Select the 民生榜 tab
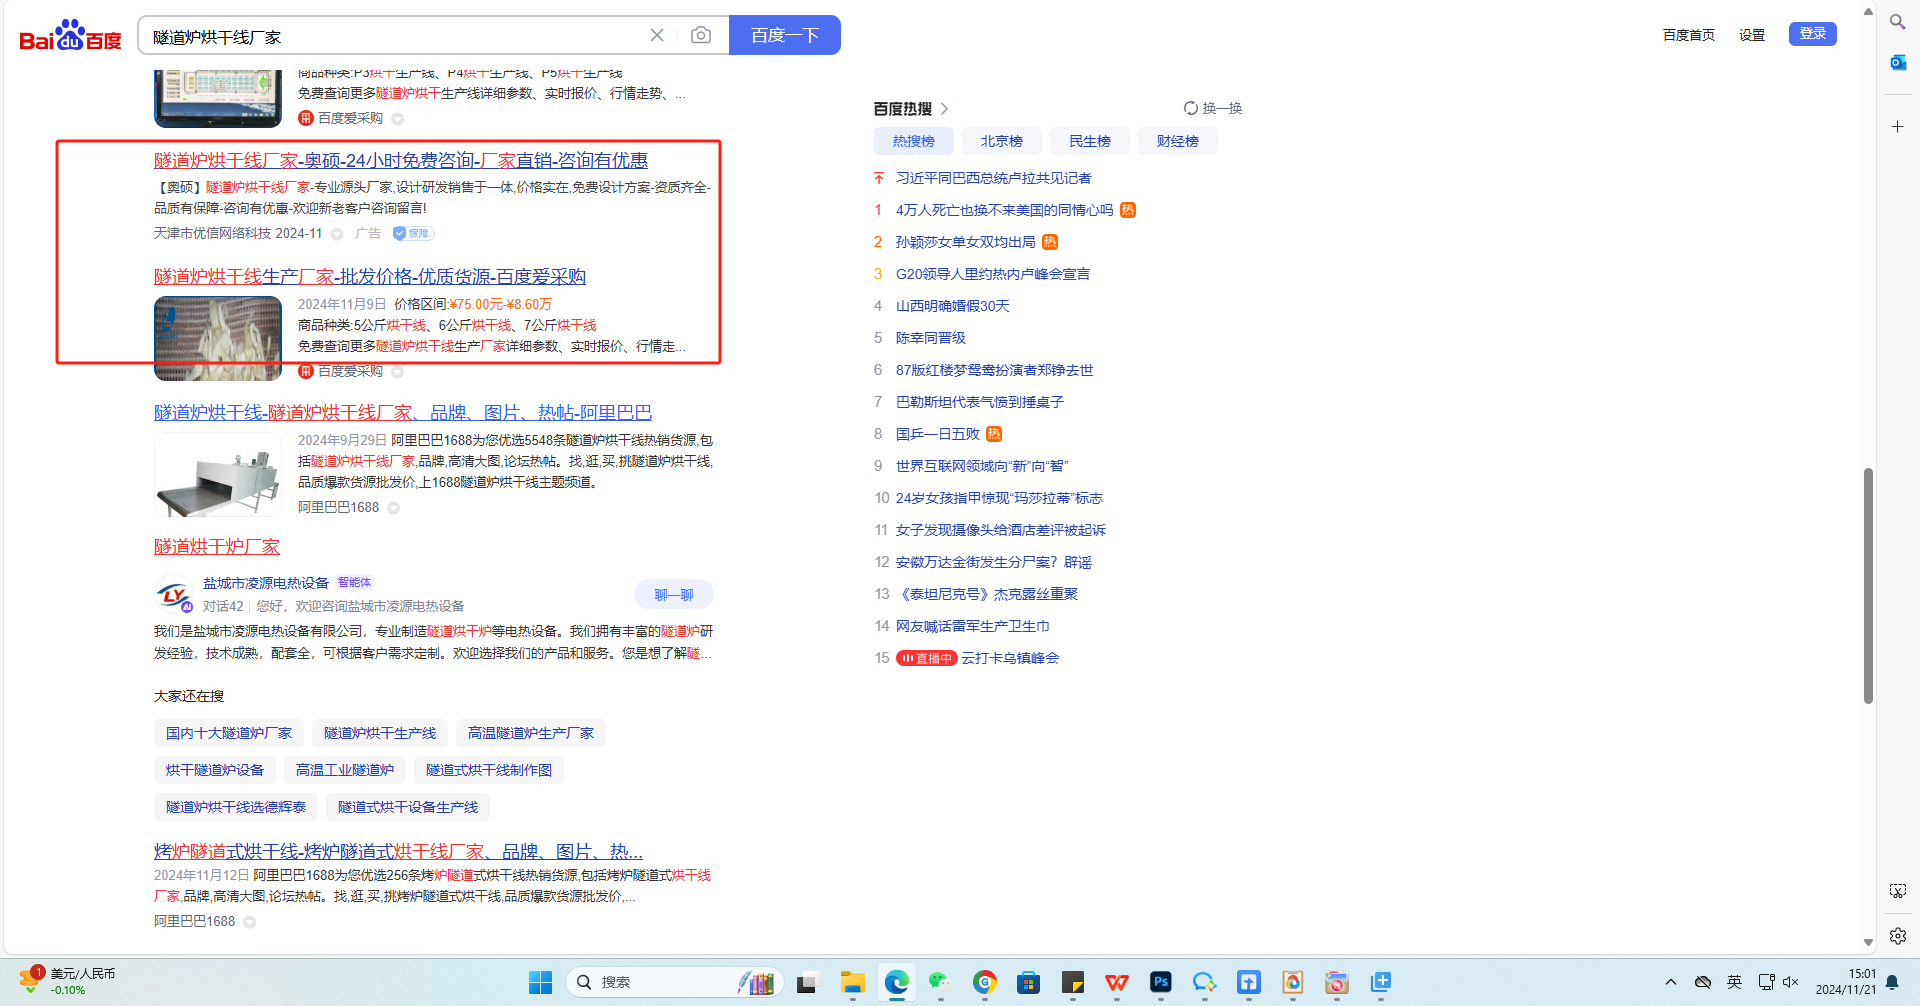Image resolution: width=1920 pixels, height=1006 pixels. tap(1089, 141)
